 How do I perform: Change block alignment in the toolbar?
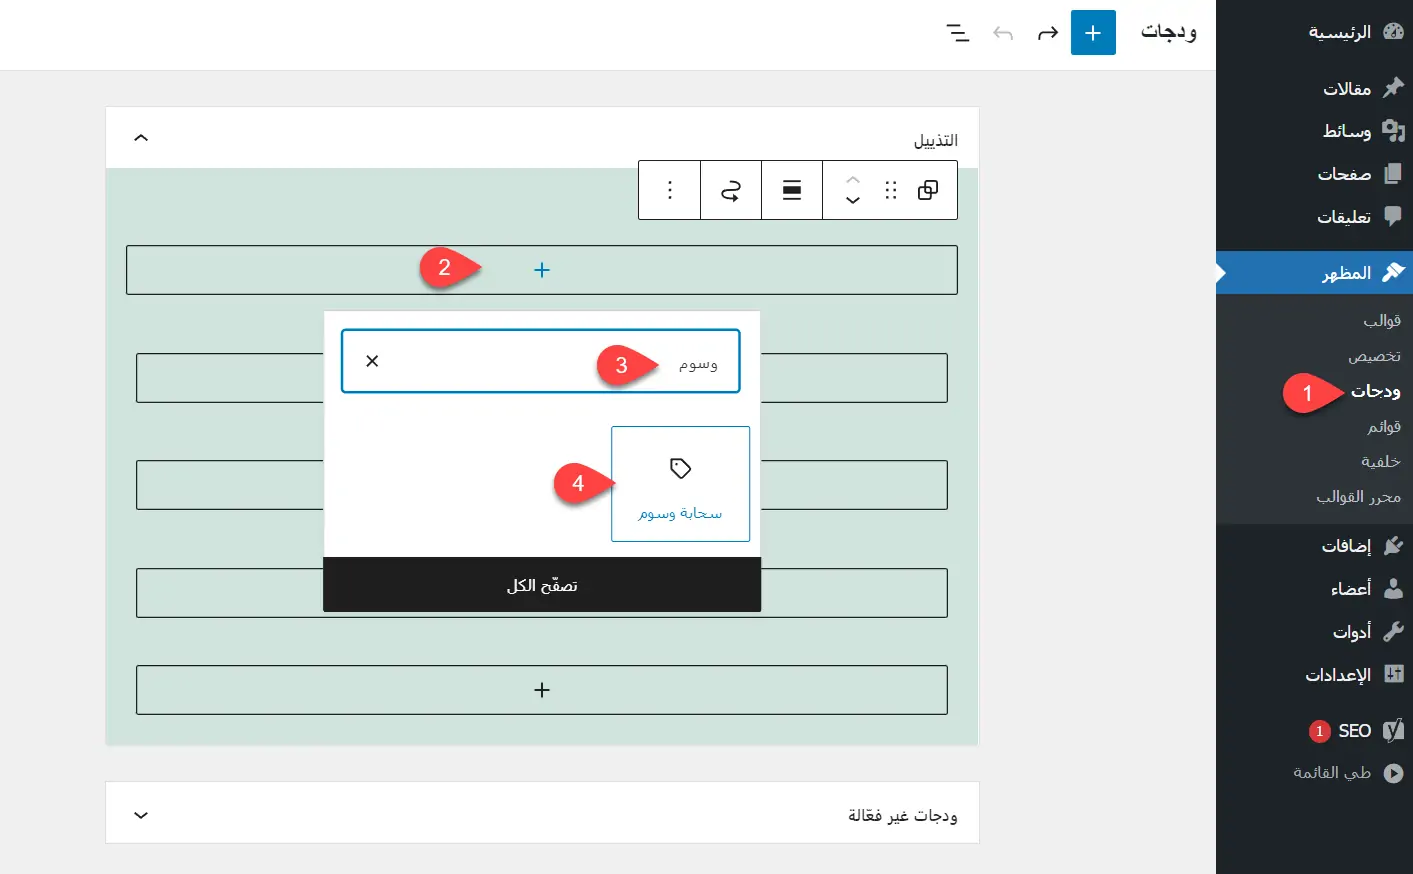pos(792,190)
